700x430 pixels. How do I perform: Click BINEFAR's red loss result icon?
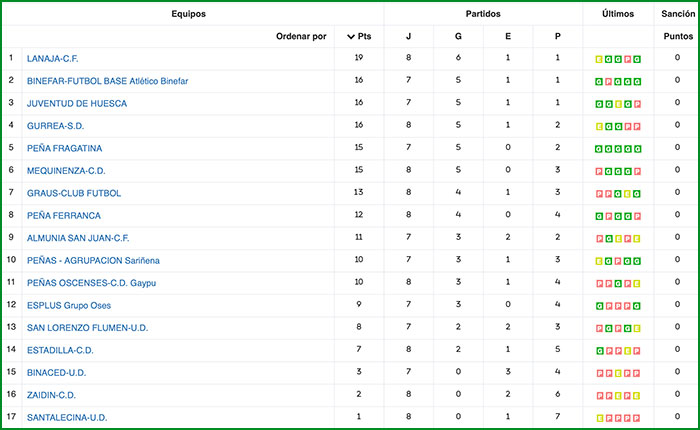click(x=608, y=82)
